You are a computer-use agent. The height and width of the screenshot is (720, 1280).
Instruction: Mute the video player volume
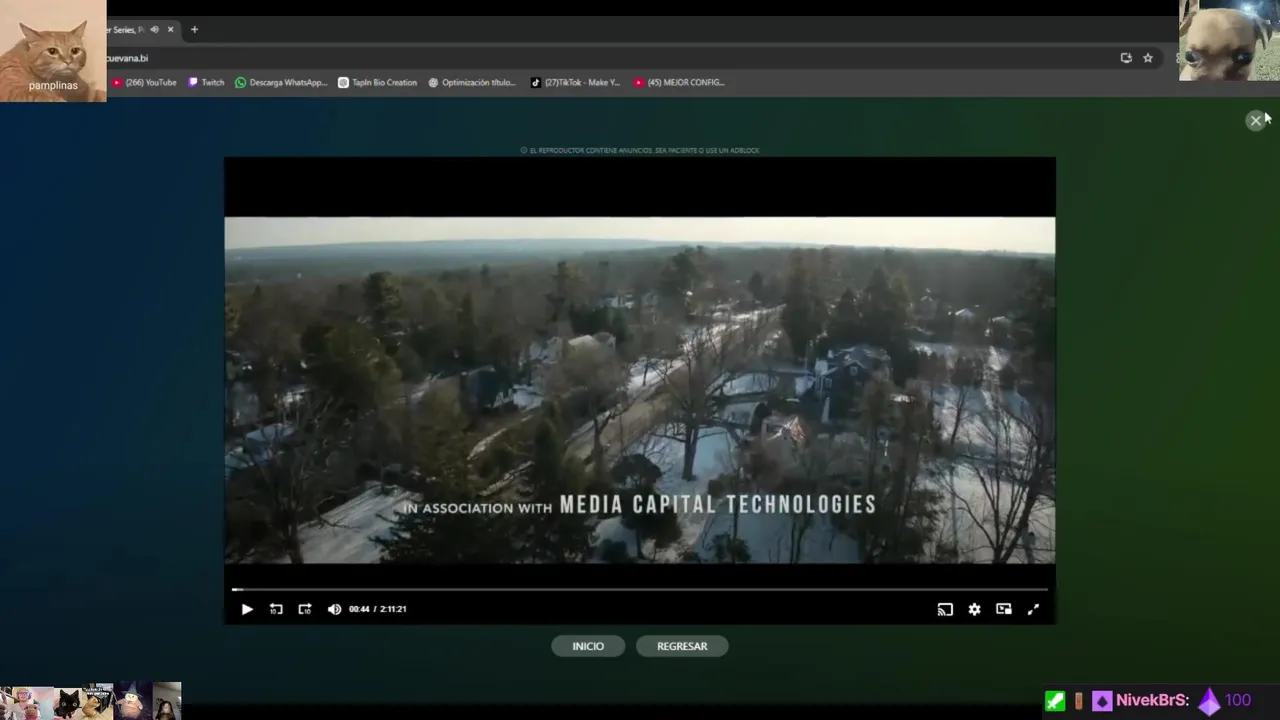pyautogui.click(x=334, y=609)
